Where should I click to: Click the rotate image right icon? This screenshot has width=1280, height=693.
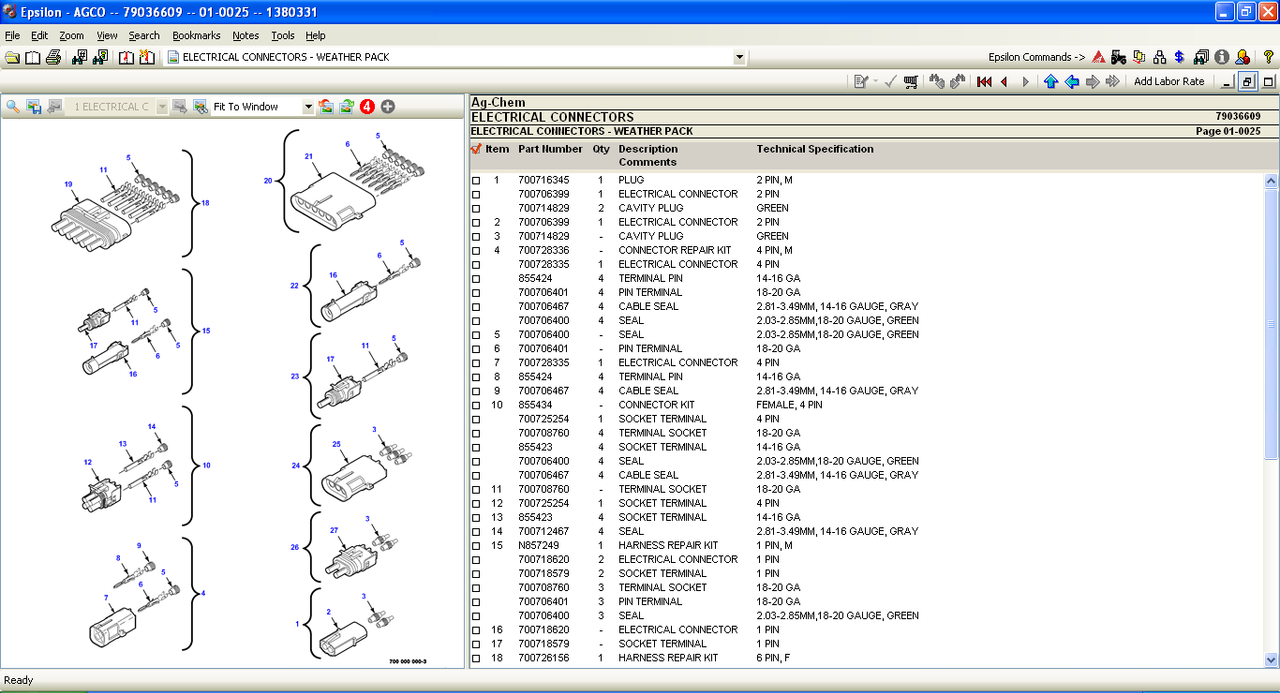tap(346, 106)
